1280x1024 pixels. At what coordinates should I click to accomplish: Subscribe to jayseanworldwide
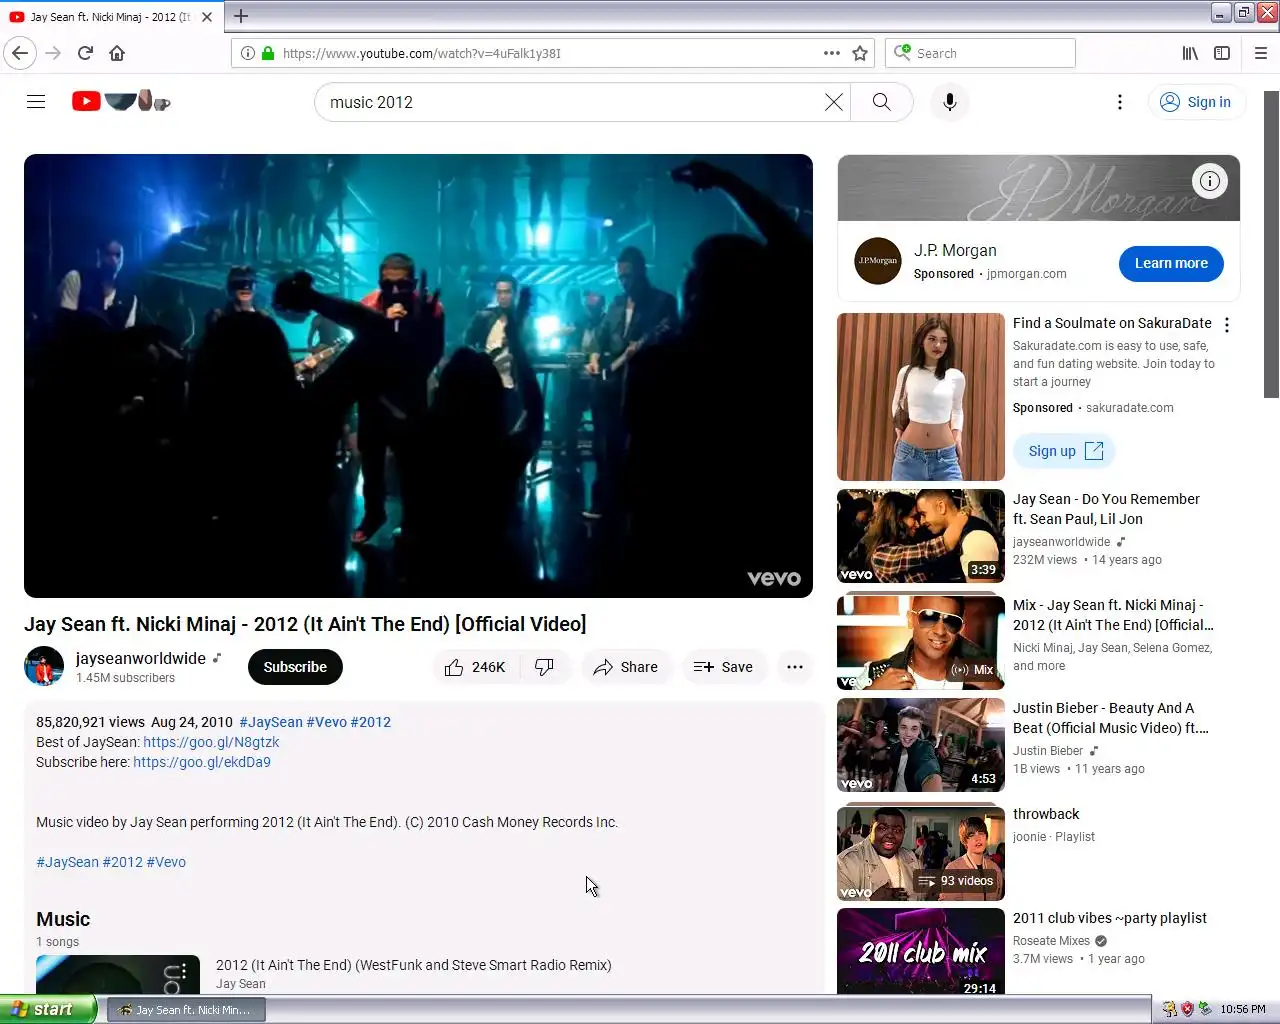pyautogui.click(x=295, y=667)
